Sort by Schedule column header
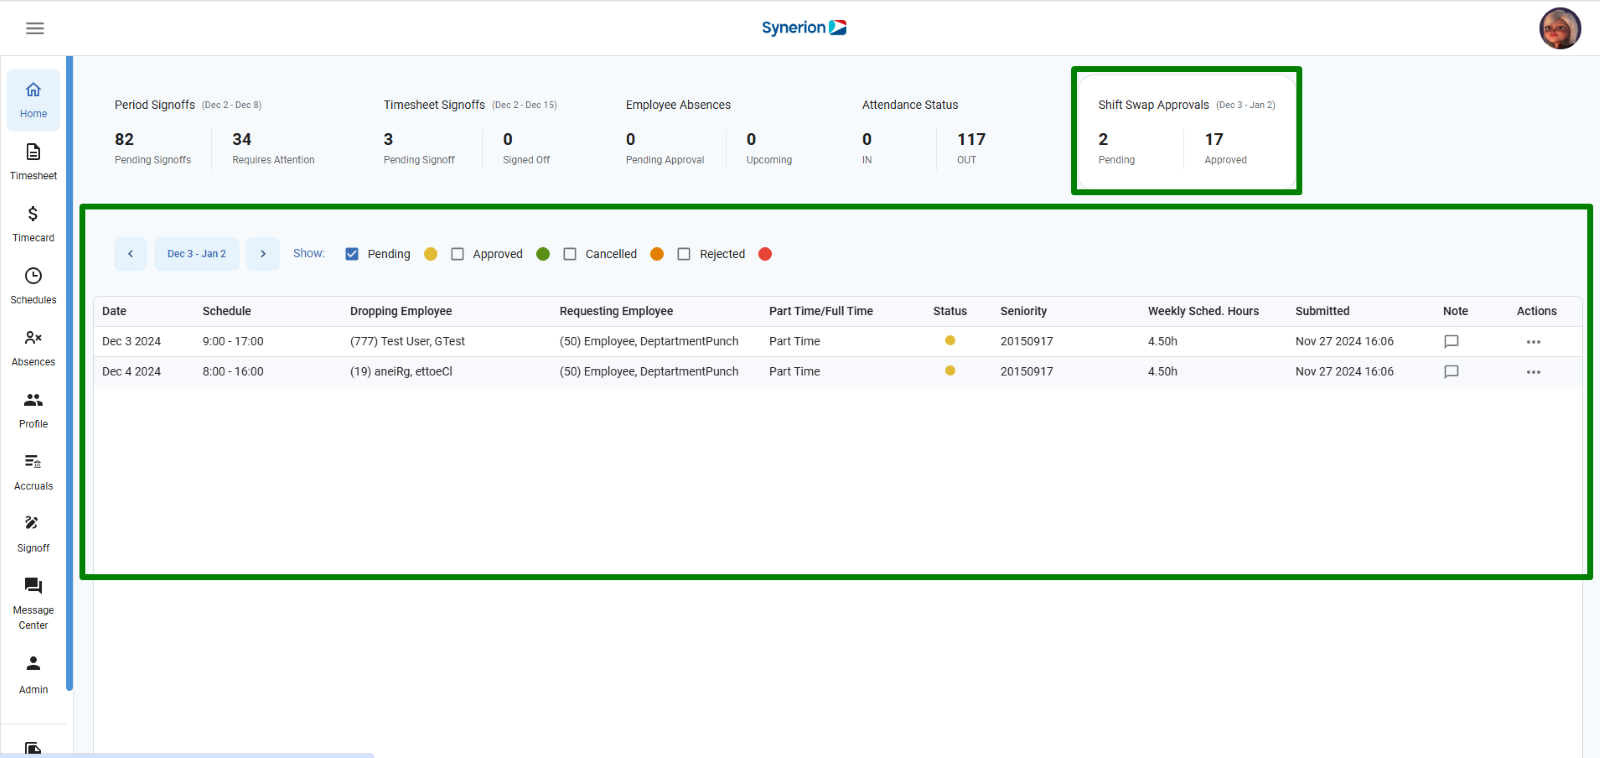Image resolution: width=1600 pixels, height=758 pixels. coord(227,311)
